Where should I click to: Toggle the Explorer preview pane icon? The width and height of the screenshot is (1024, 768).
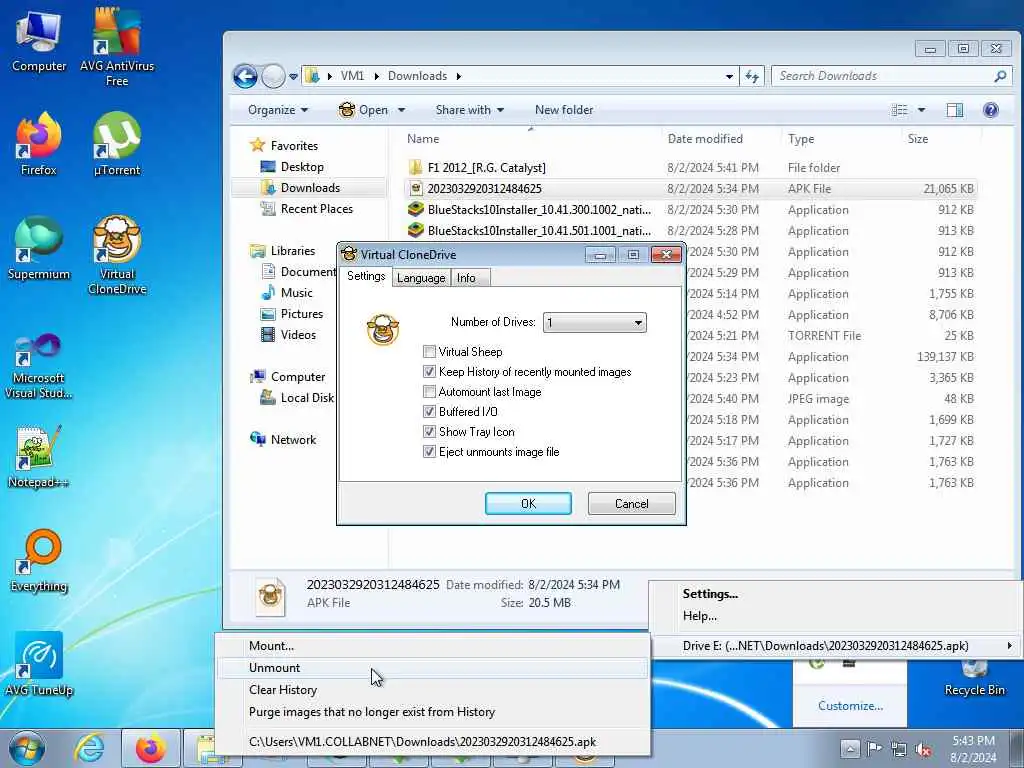[x=955, y=110]
